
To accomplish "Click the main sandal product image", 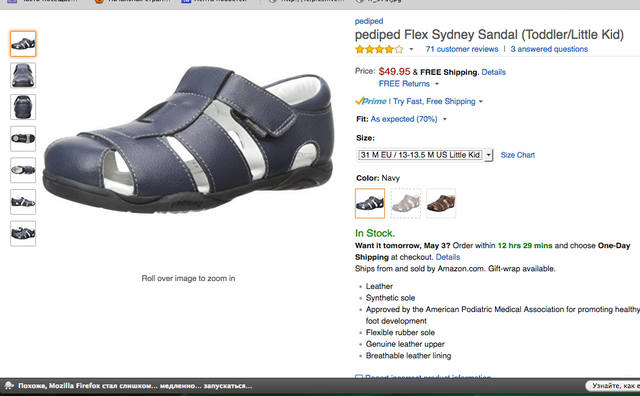I will (188, 139).
